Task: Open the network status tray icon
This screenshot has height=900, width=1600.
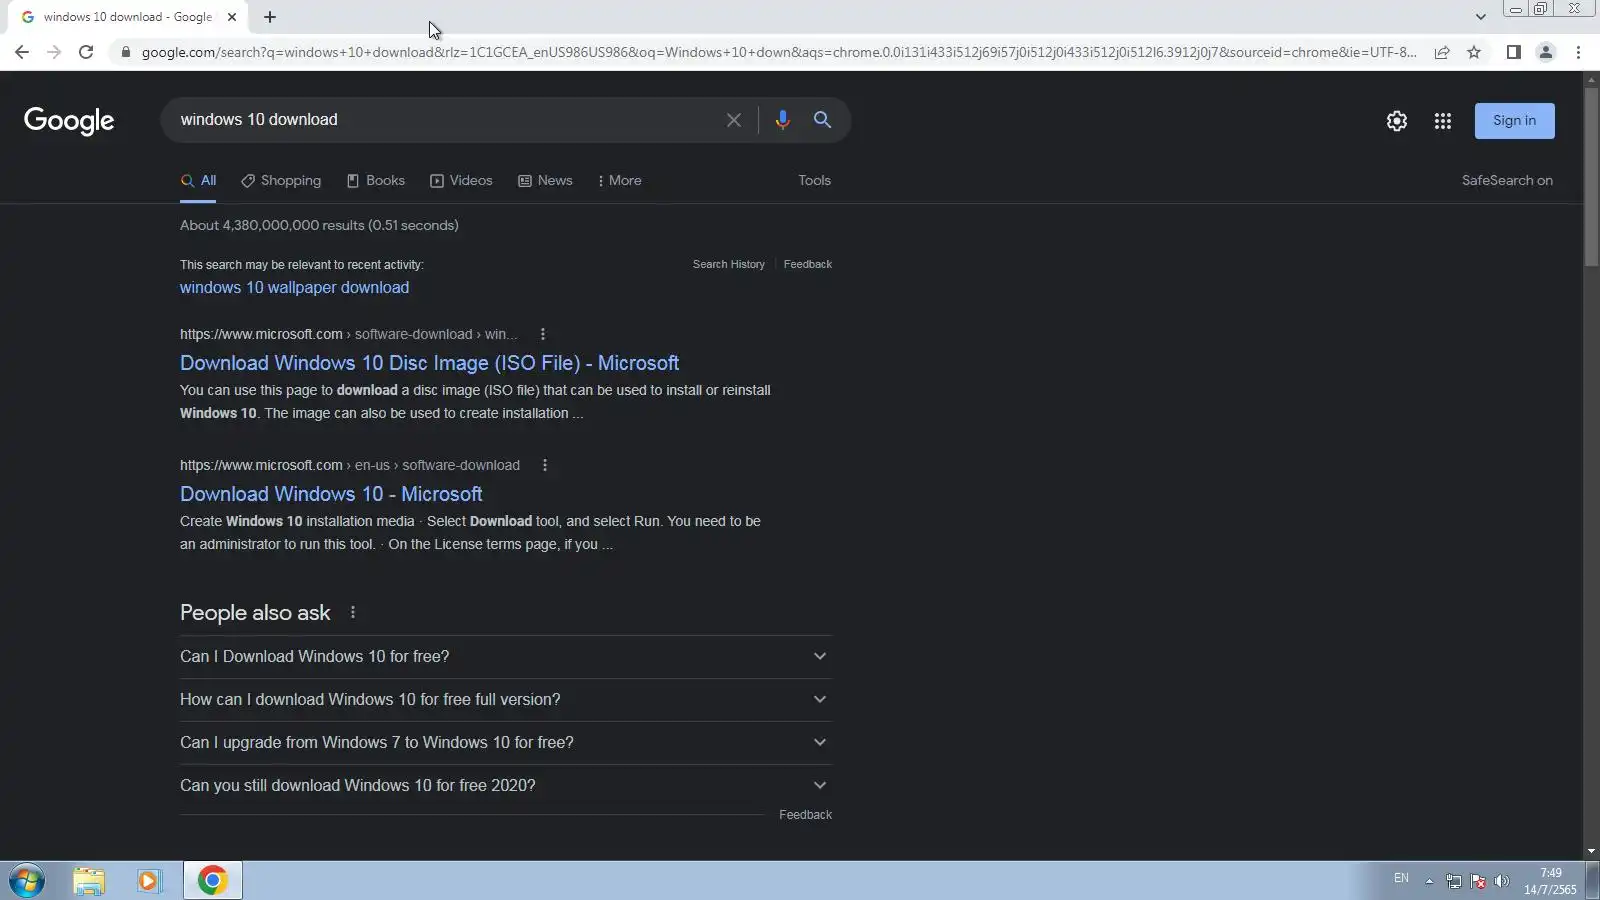Action: (x=1454, y=881)
